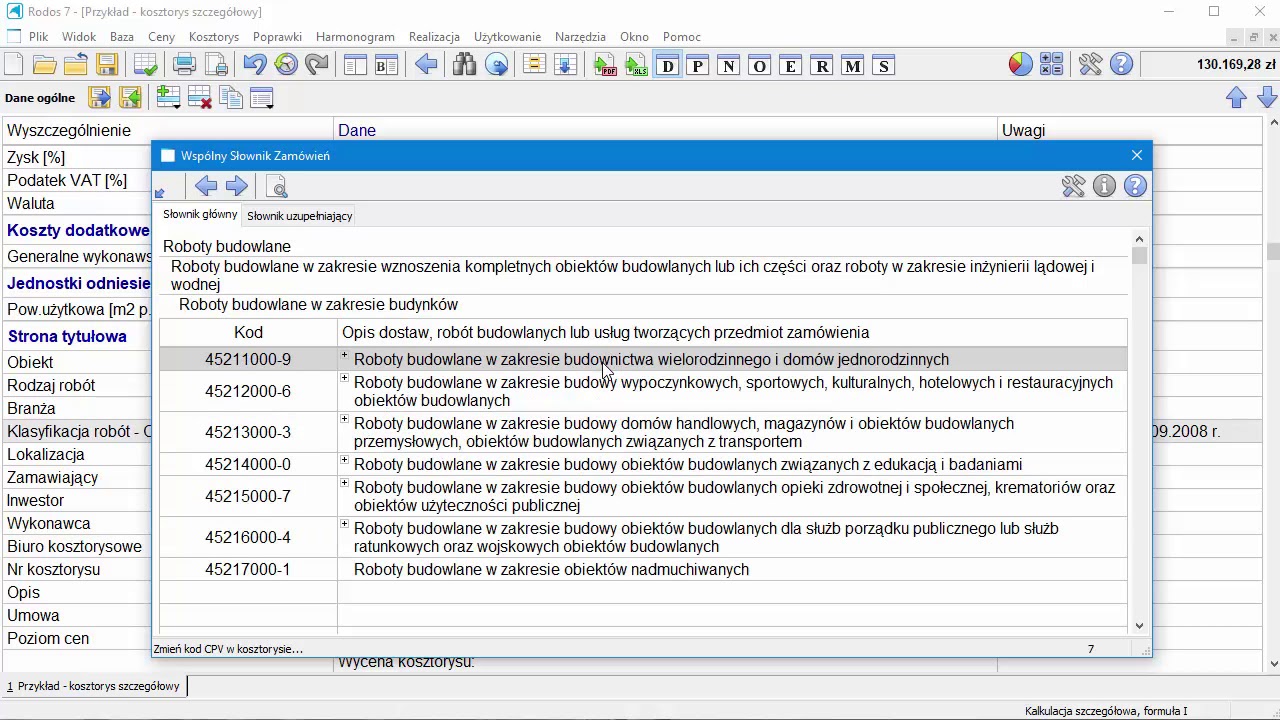Click dialog scrollbar down arrow

[1139, 625]
